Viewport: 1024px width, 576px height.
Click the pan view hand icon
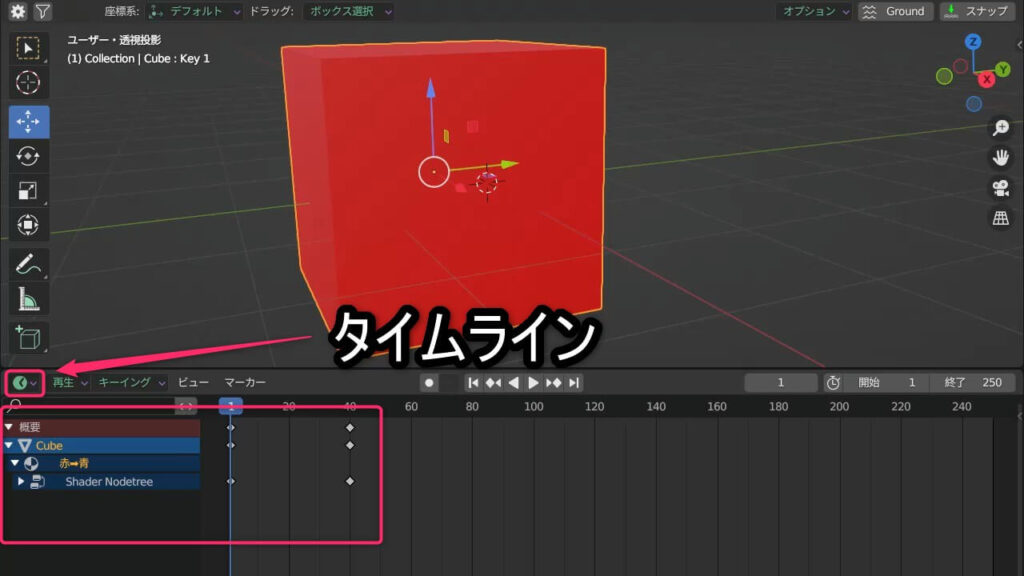(x=1000, y=157)
